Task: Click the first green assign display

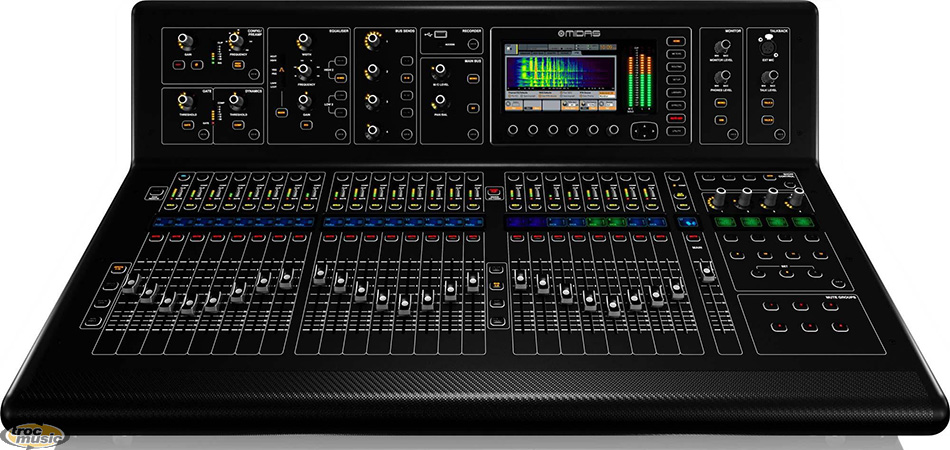Action: [x=724, y=222]
